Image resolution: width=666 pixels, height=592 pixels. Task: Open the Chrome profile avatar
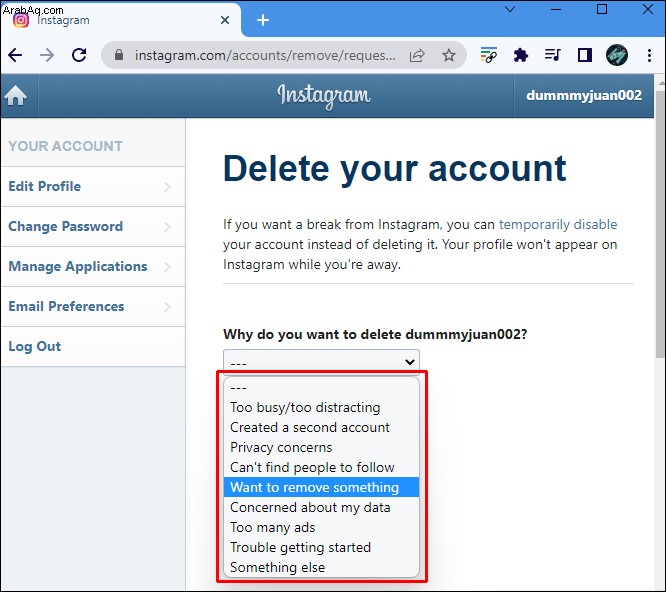coord(617,55)
